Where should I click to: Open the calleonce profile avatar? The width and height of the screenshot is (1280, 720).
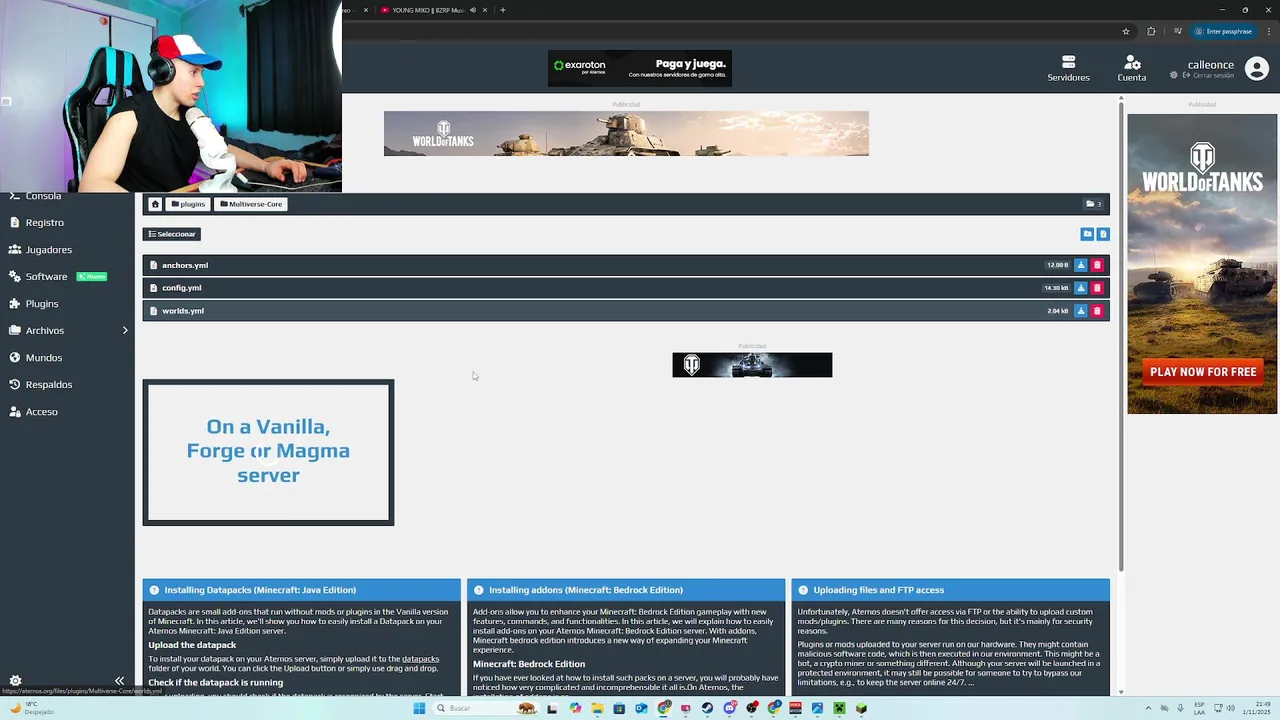tap(1257, 69)
